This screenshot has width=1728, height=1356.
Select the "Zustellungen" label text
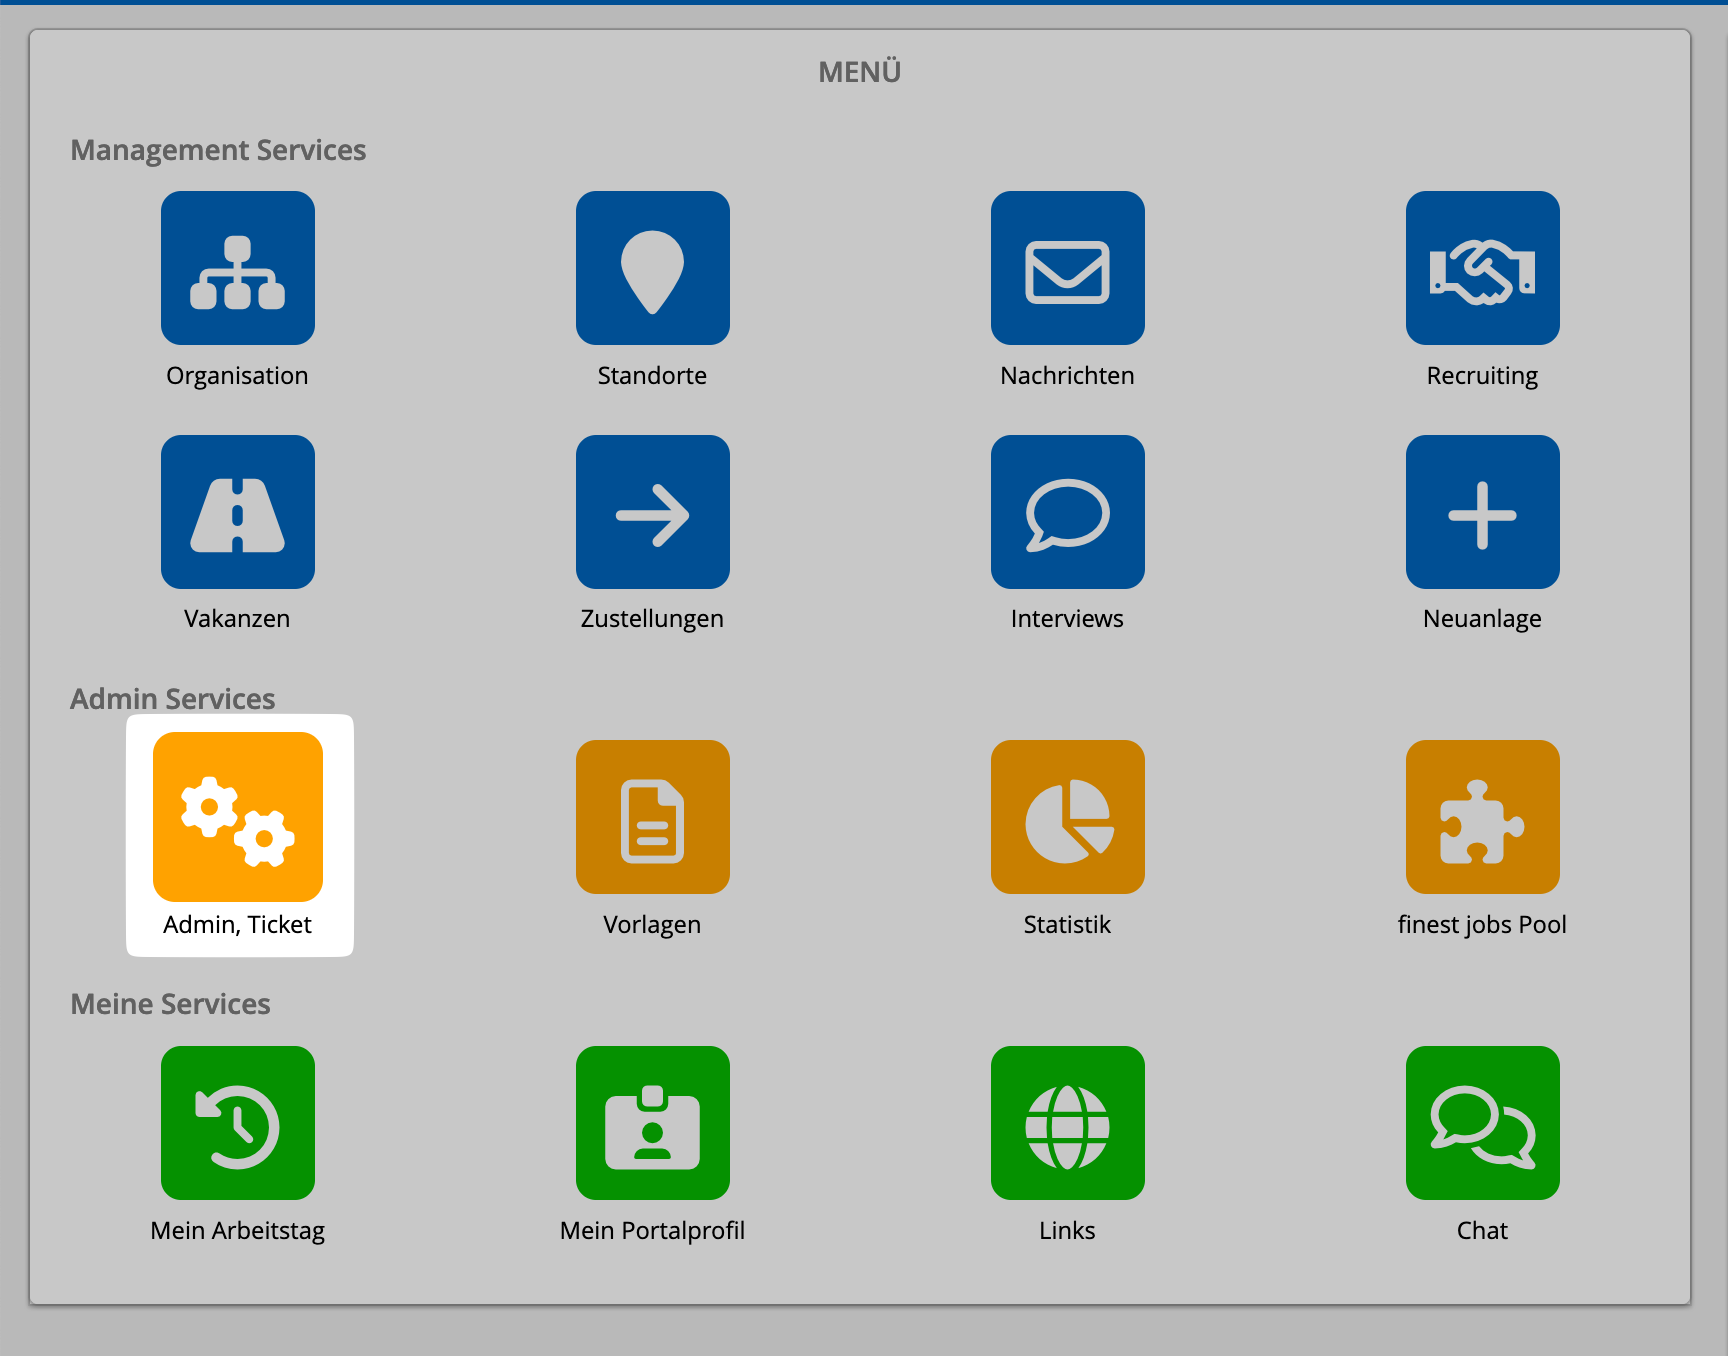pyautogui.click(x=652, y=618)
